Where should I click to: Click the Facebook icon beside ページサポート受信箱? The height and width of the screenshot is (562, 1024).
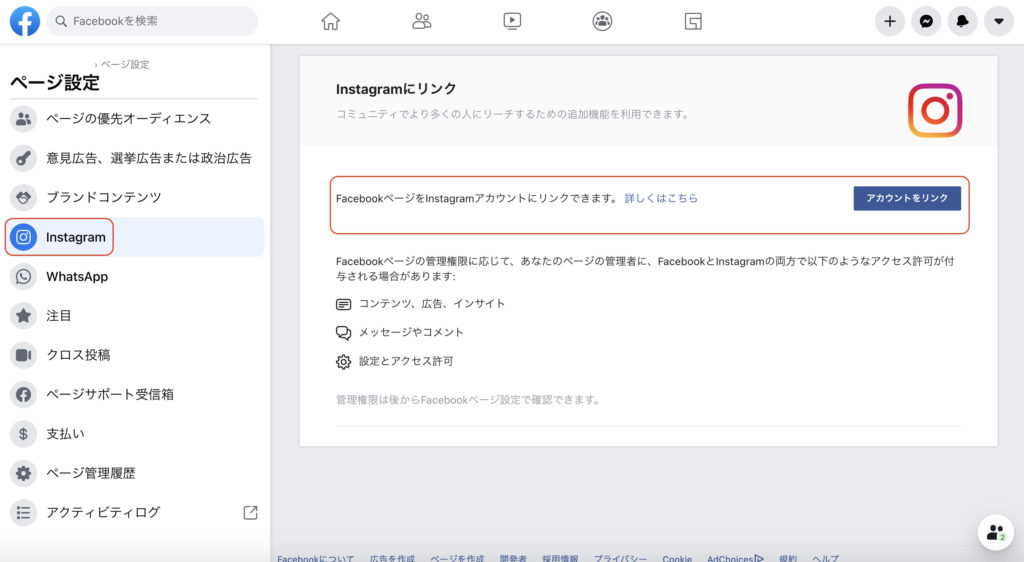click(24, 394)
